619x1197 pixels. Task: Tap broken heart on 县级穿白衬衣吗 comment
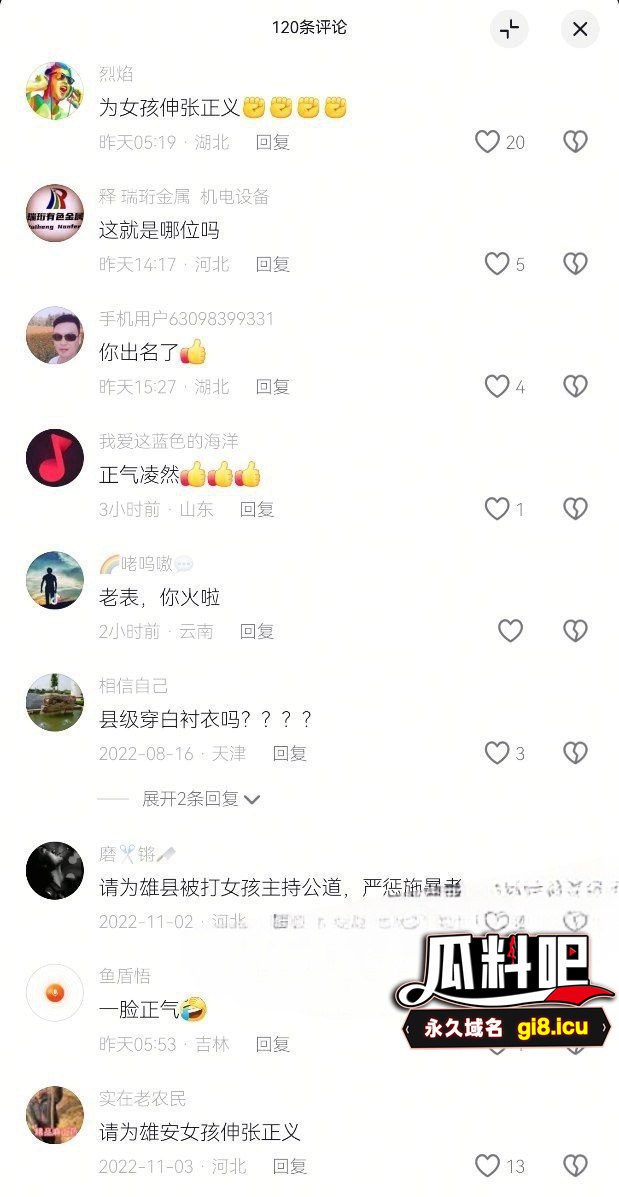point(575,753)
